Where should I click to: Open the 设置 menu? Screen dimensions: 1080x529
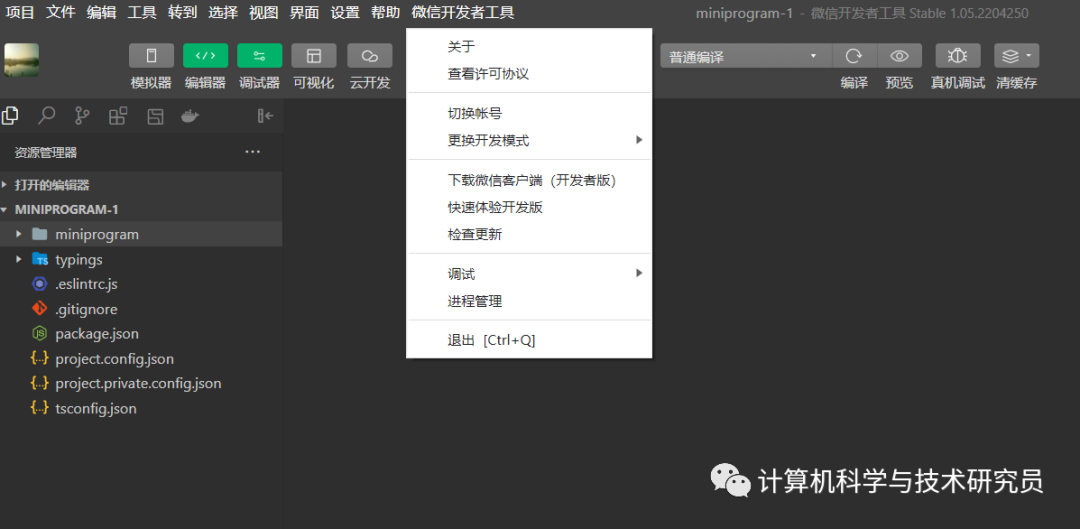(345, 12)
